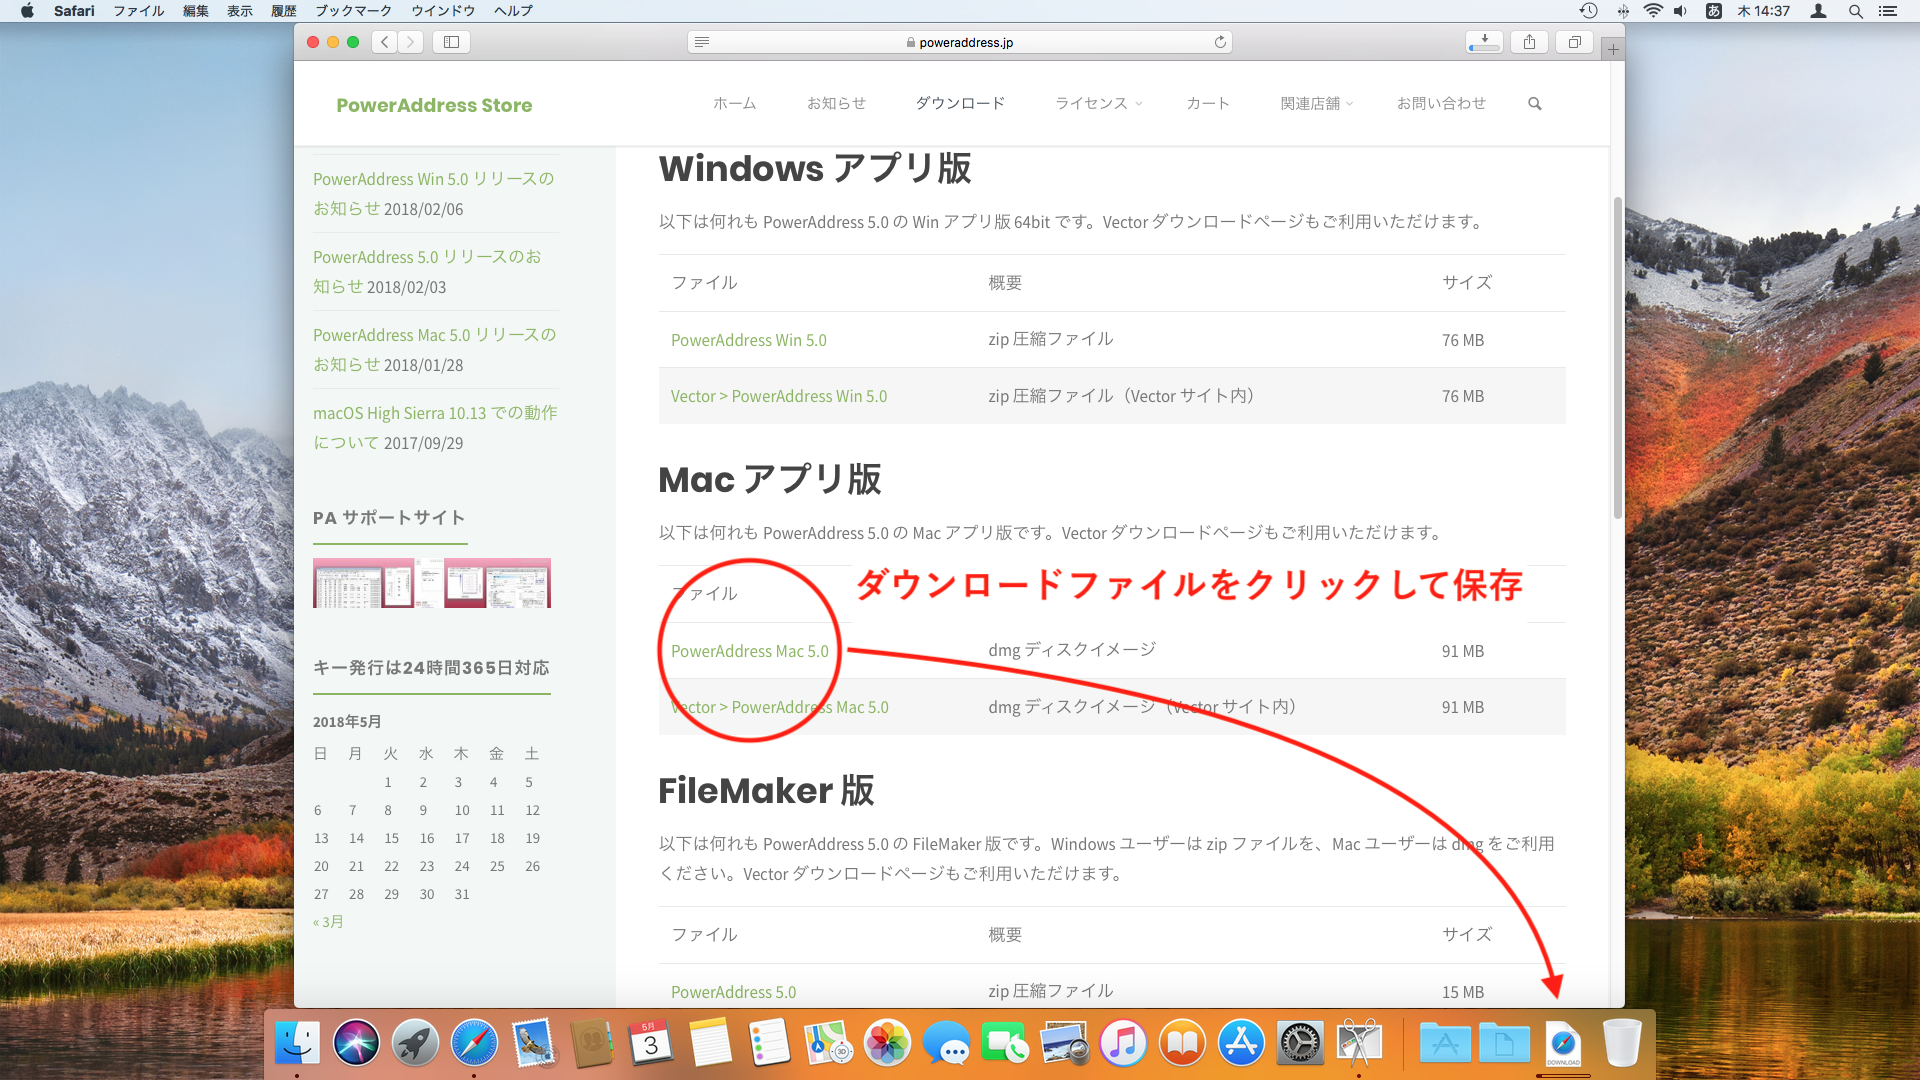Open App Store from the Dock
1920x1080 pixels.
pyautogui.click(x=1241, y=1044)
